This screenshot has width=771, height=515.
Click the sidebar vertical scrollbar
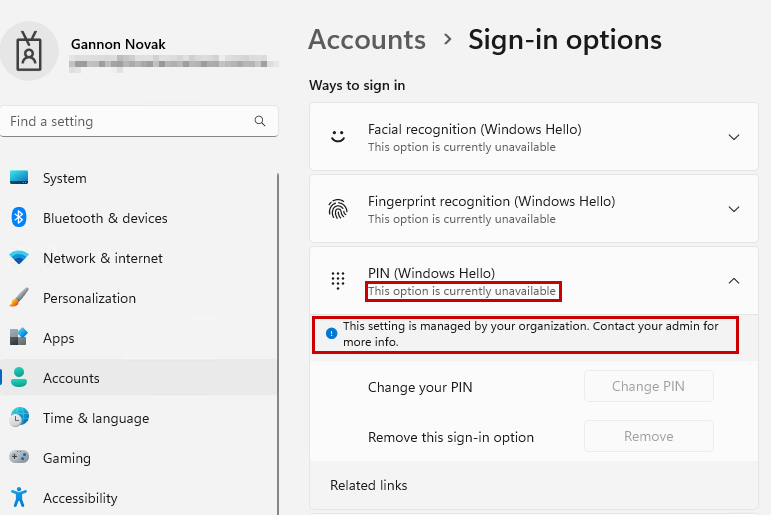coord(277,340)
